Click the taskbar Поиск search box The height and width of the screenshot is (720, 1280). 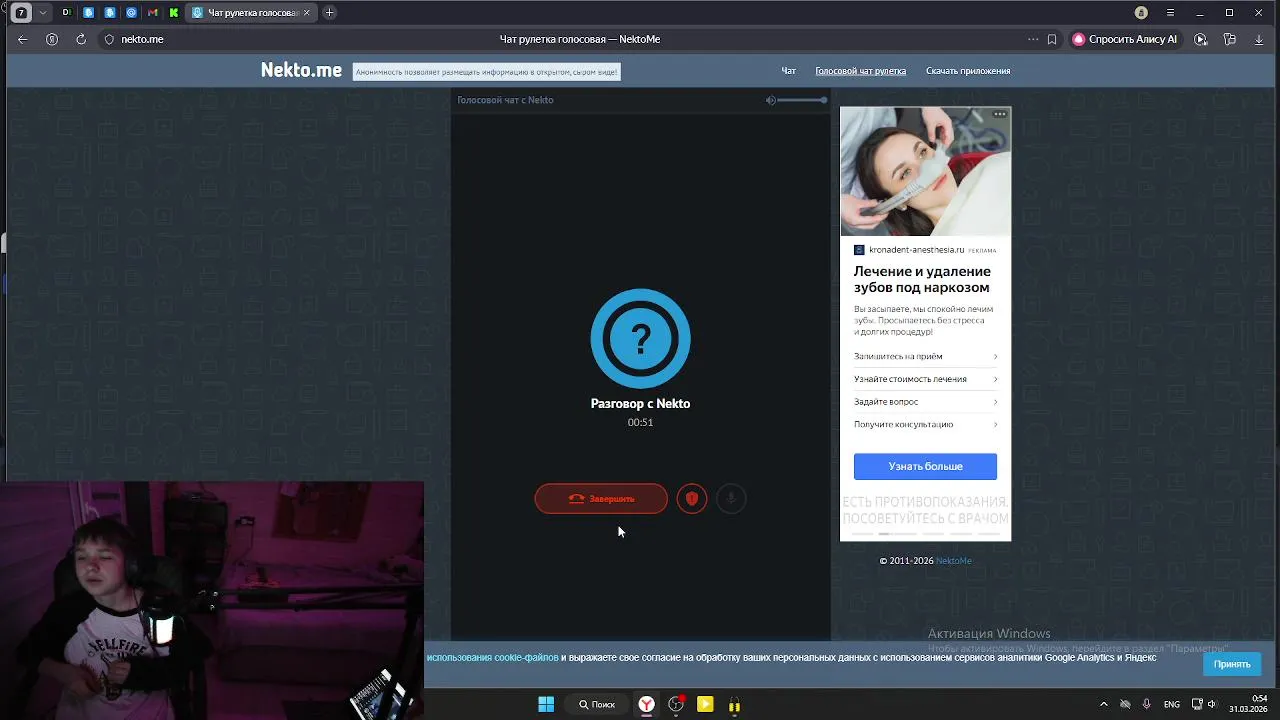click(597, 704)
